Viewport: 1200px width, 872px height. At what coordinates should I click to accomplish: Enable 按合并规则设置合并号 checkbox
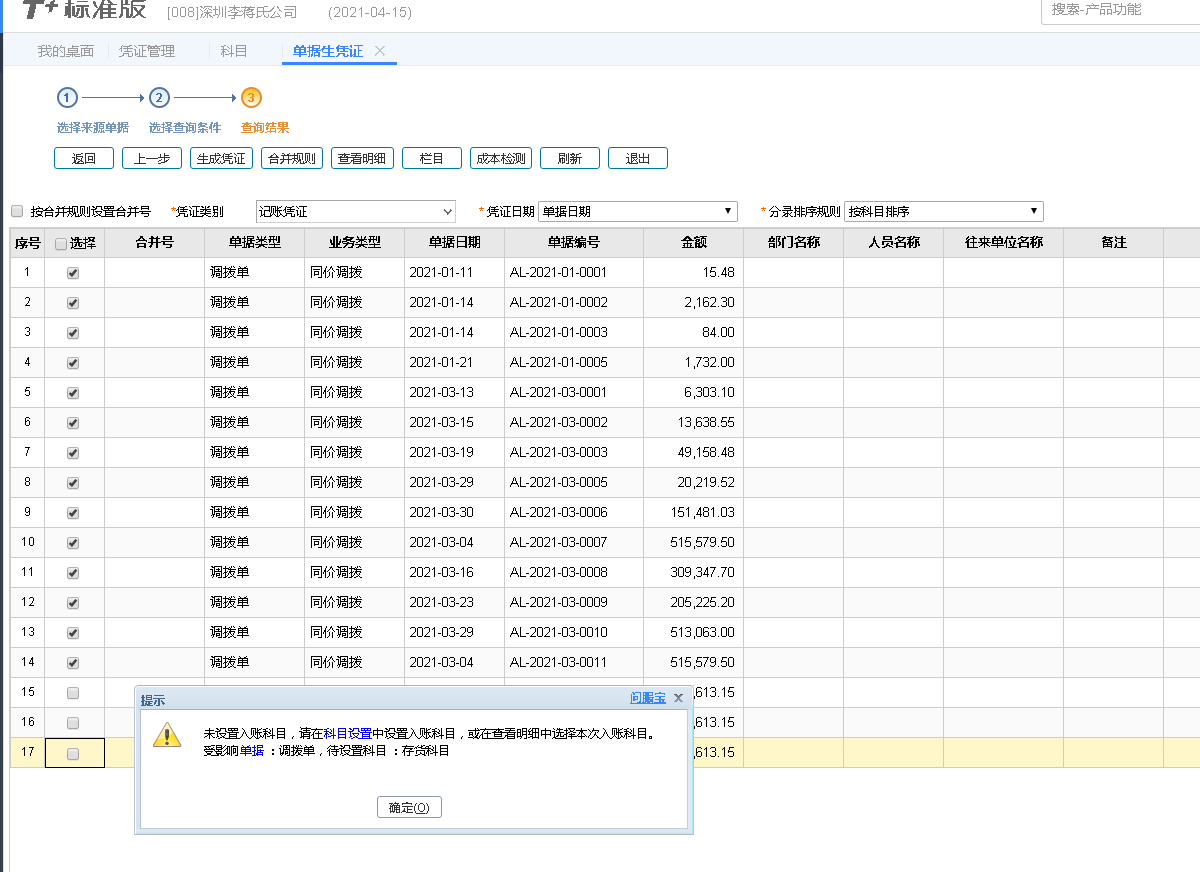[17, 211]
